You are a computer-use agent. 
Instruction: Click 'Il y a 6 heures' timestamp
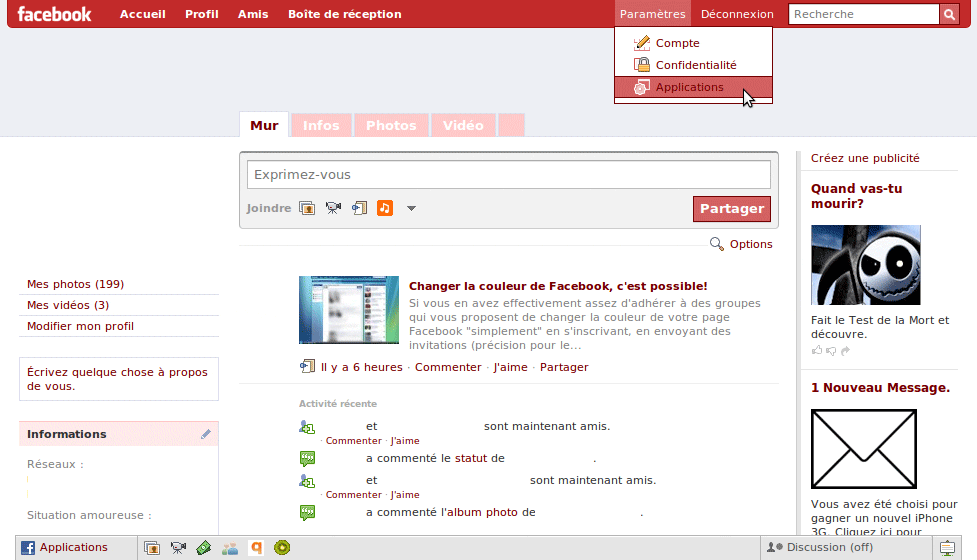tap(361, 367)
